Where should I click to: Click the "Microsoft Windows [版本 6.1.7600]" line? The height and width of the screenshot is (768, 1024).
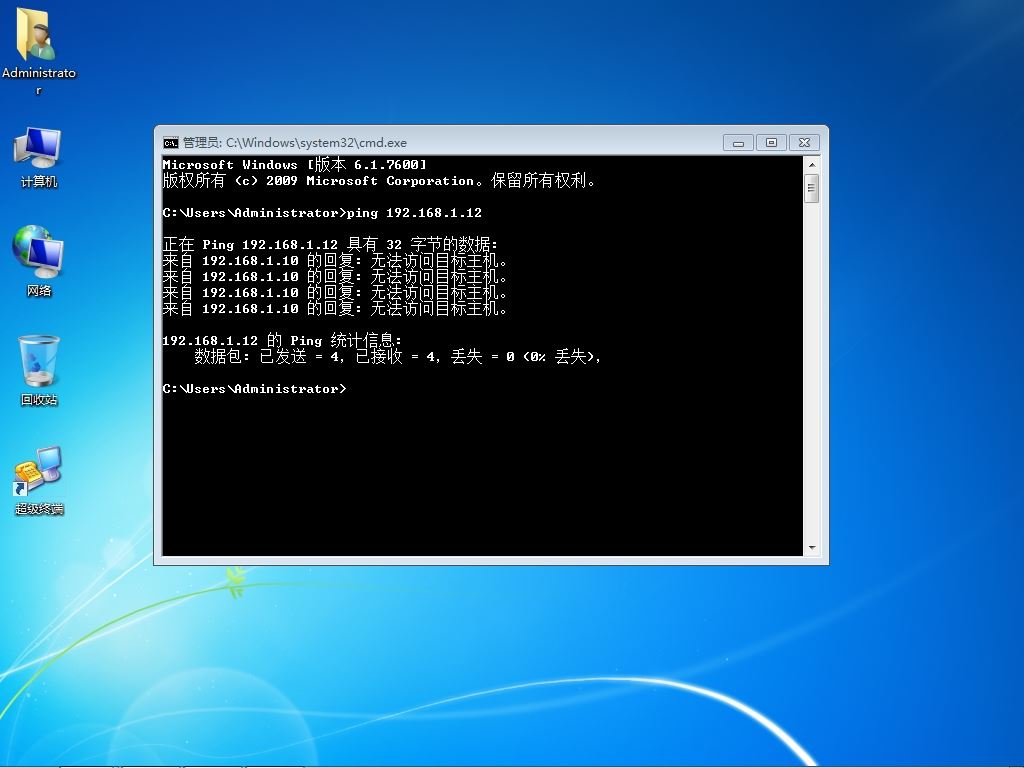point(295,165)
